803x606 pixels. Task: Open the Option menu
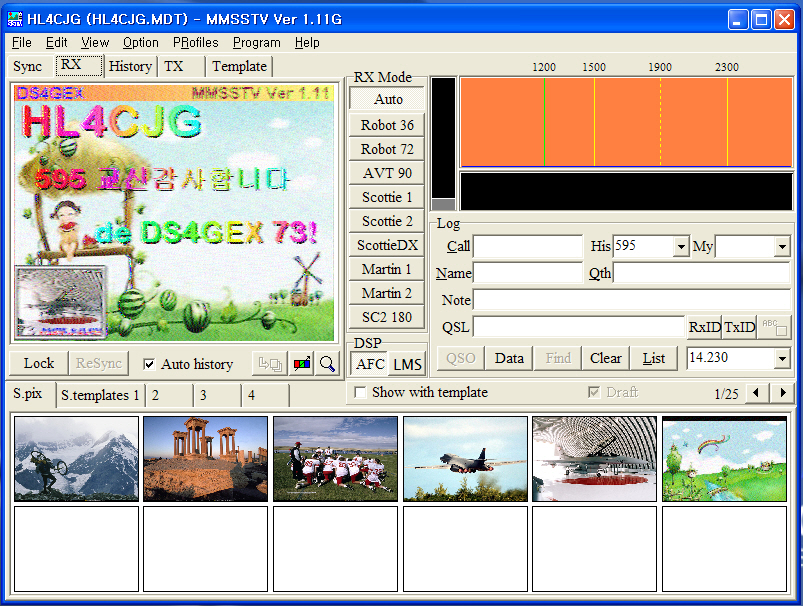coord(140,43)
